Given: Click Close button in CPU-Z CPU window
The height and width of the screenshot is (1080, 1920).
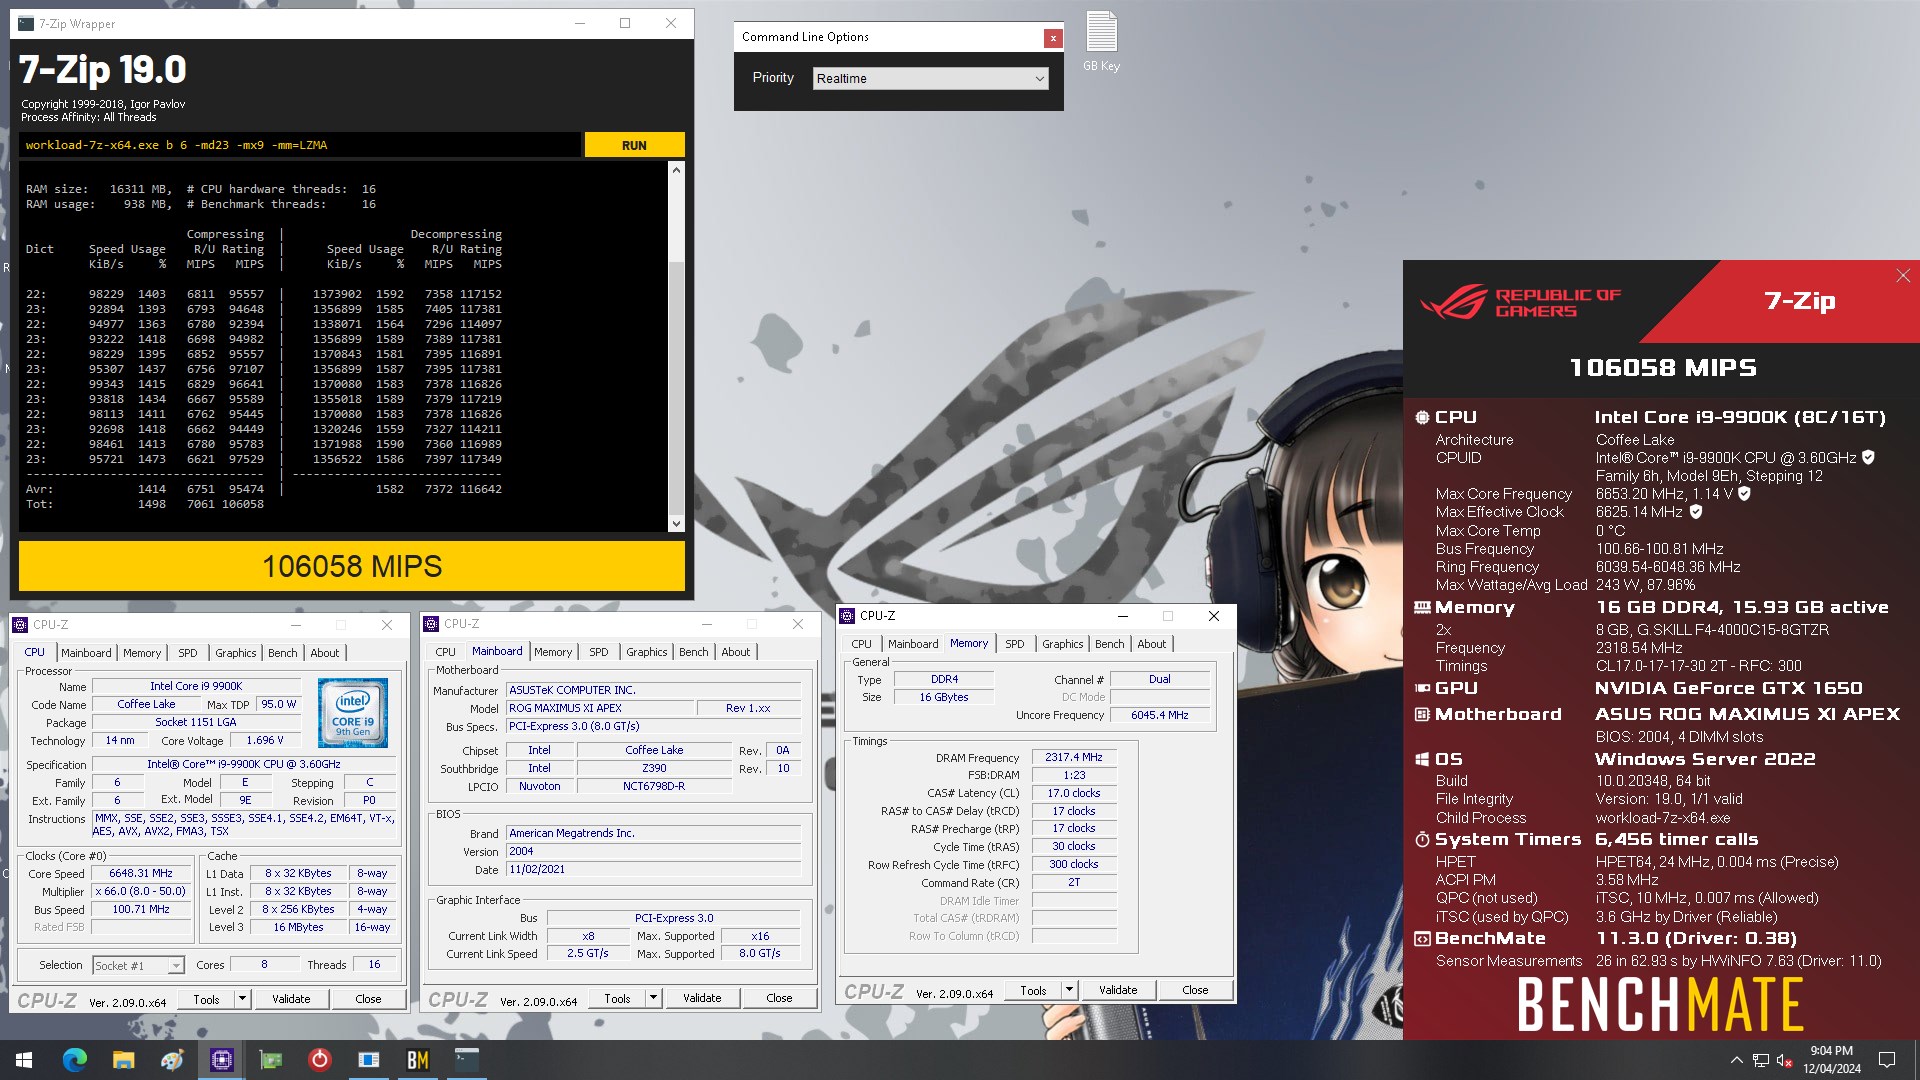Looking at the screenshot, I should point(368,999).
